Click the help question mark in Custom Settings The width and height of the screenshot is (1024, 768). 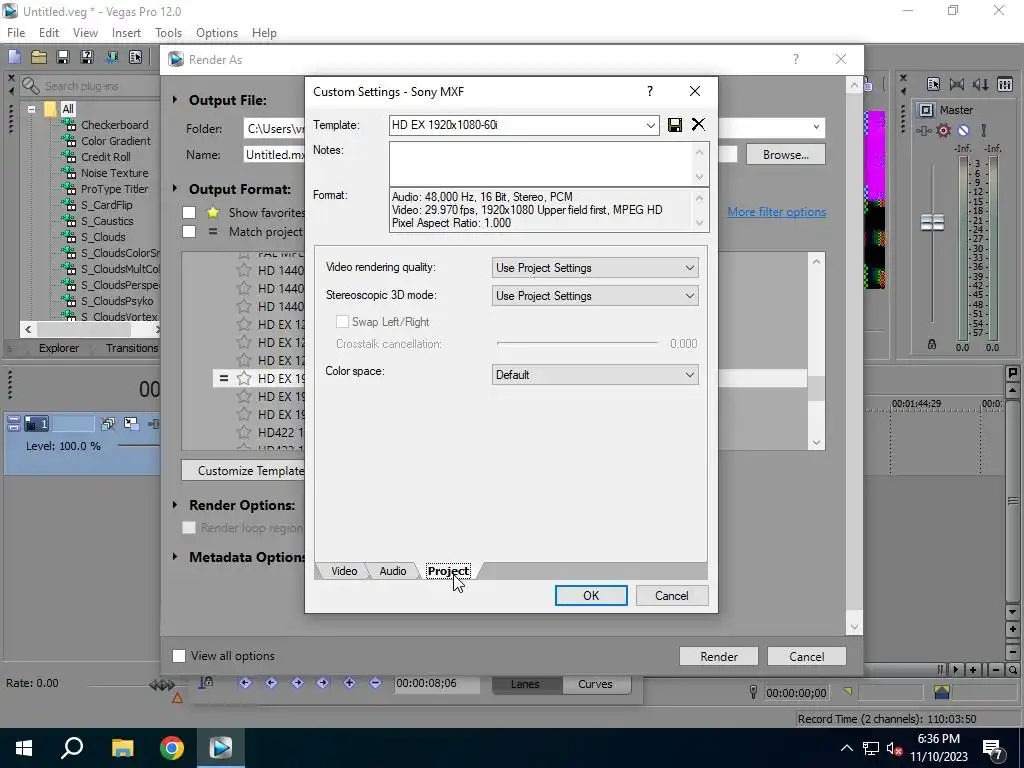point(649,91)
